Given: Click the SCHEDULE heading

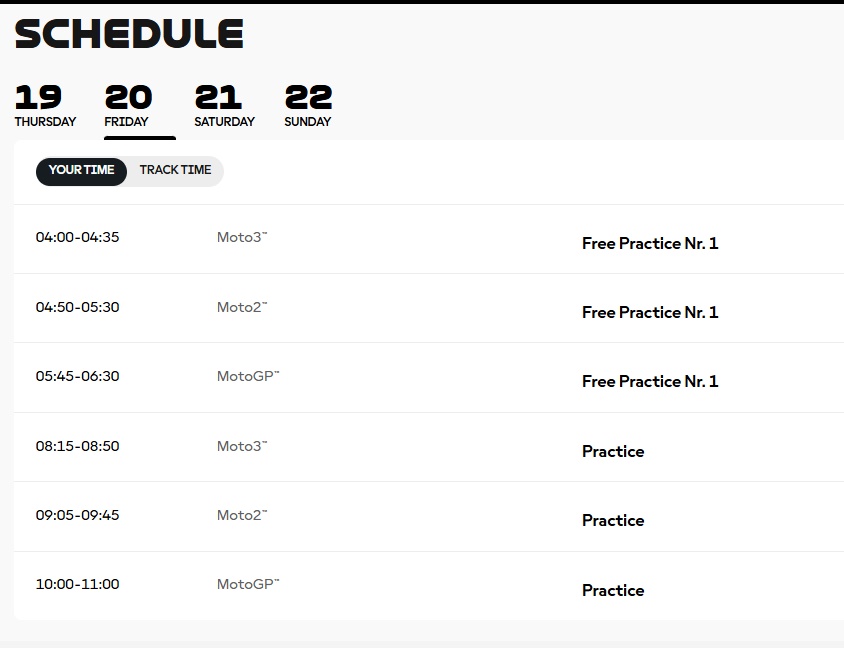Looking at the screenshot, I should 129,35.
